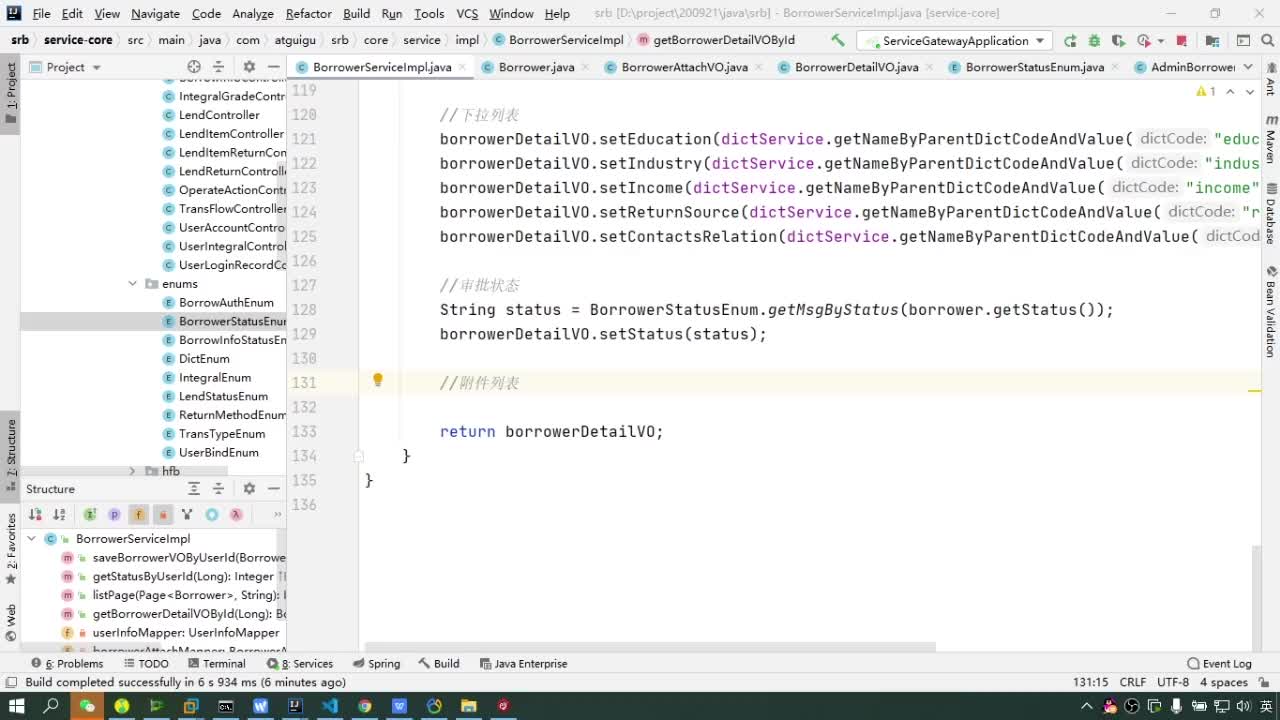Click the editor vertical scrollbar

coord(1257,597)
